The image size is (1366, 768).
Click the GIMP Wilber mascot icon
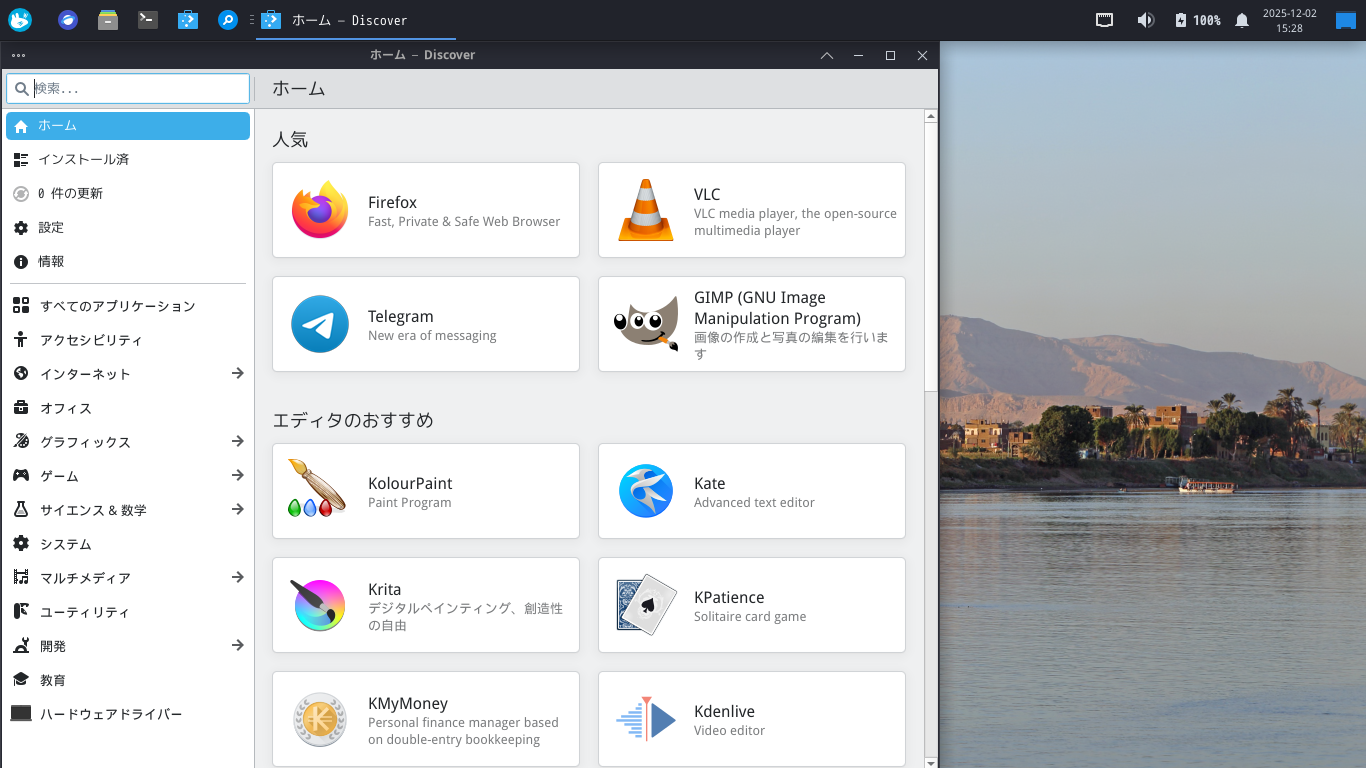click(645, 324)
